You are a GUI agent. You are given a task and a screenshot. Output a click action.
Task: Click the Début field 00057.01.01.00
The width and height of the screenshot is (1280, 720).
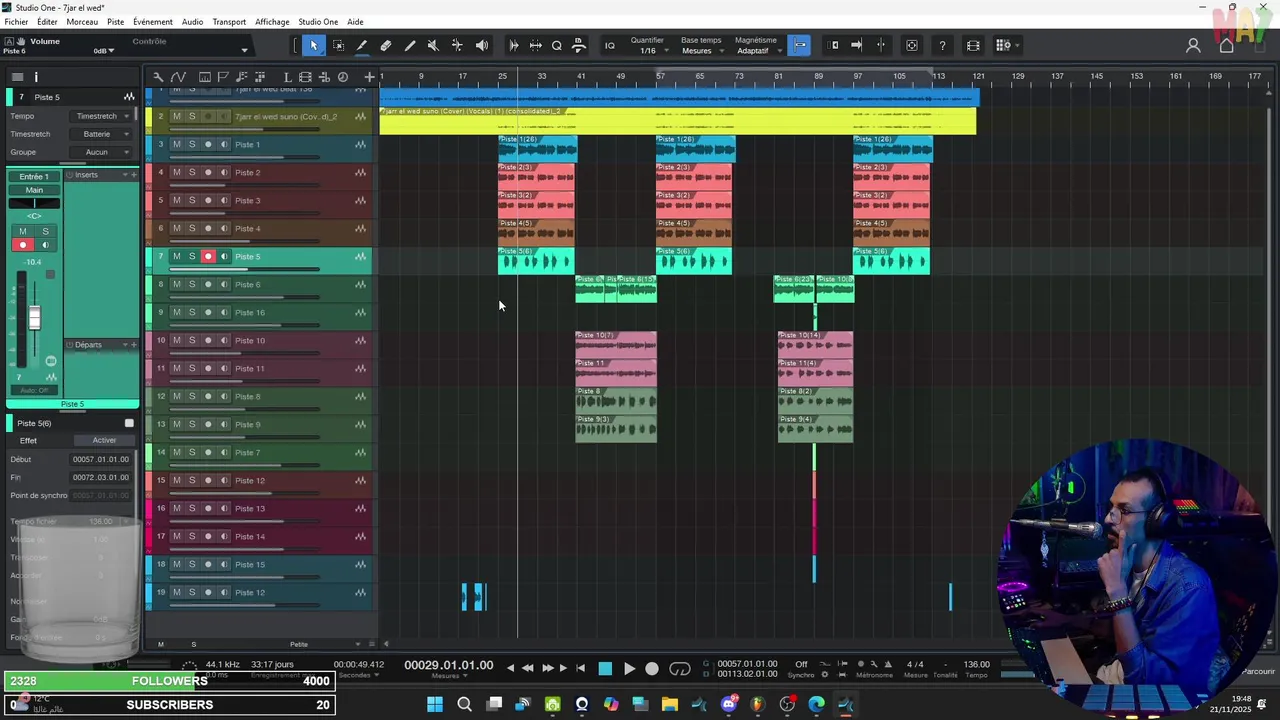click(100, 459)
